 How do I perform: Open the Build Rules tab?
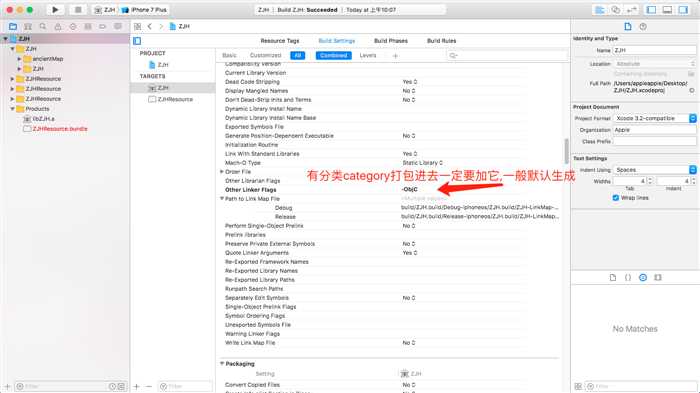tap(442, 41)
